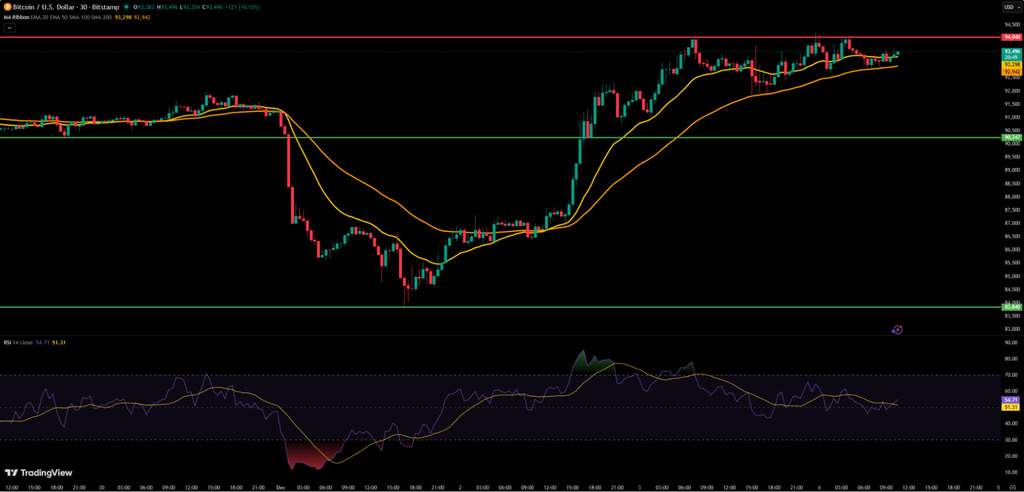Click the green market status dot

127,6
